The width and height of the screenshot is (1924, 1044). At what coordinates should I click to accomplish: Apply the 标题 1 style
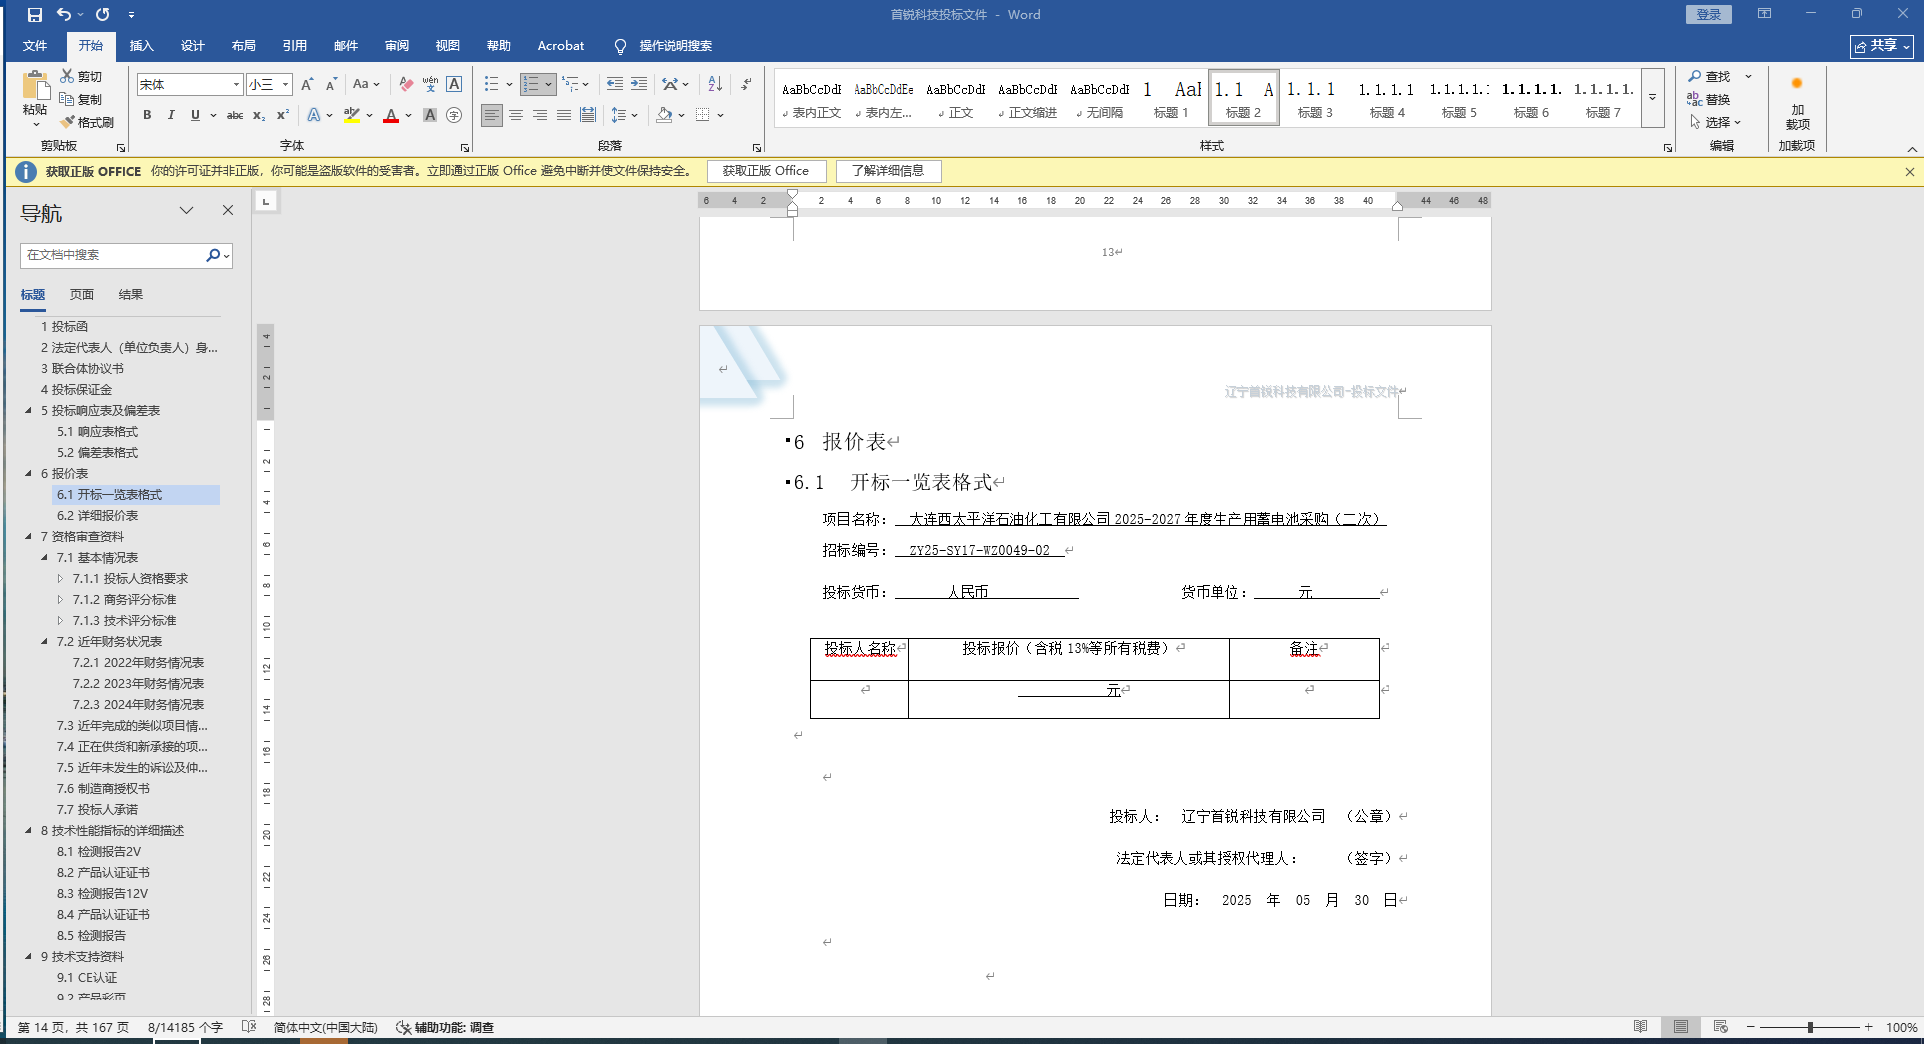click(1171, 98)
